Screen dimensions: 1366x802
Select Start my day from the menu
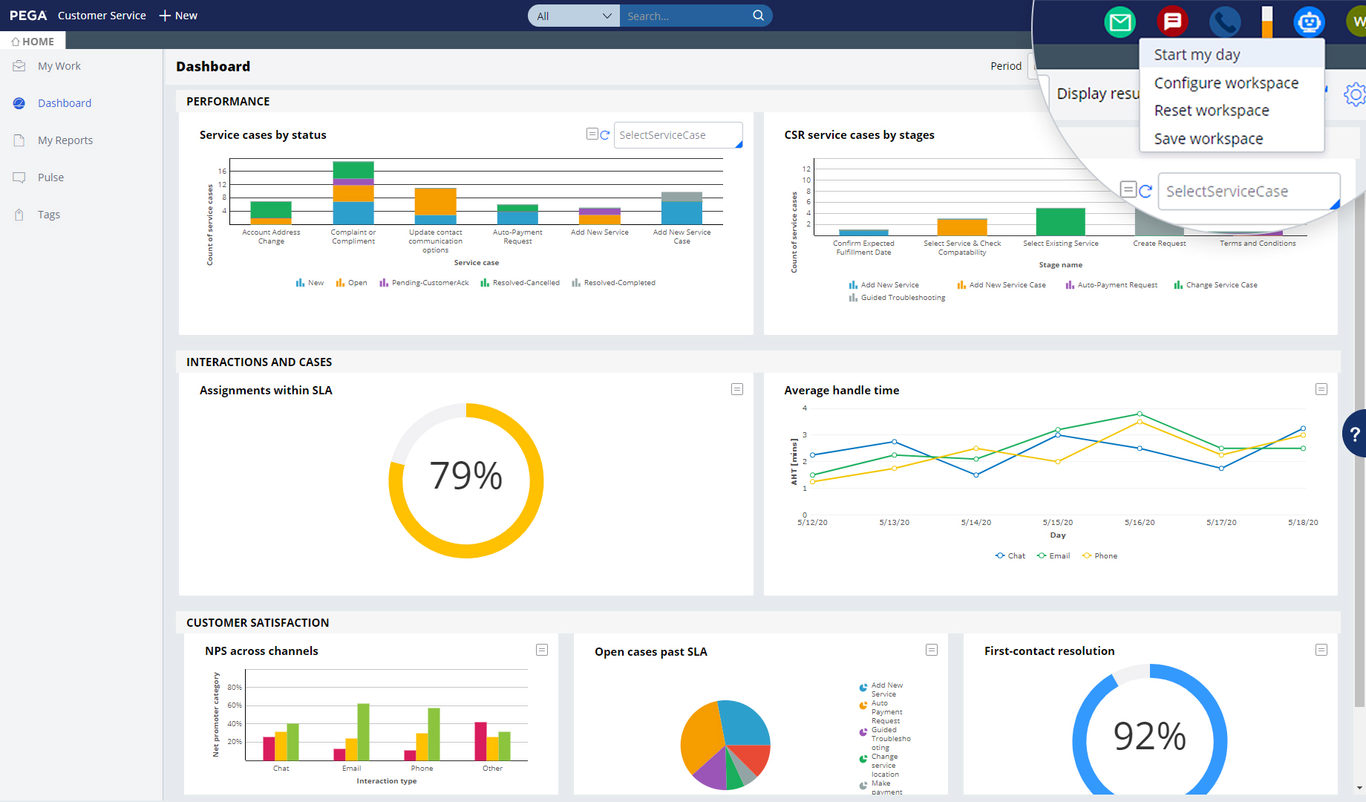[1196, 54]
